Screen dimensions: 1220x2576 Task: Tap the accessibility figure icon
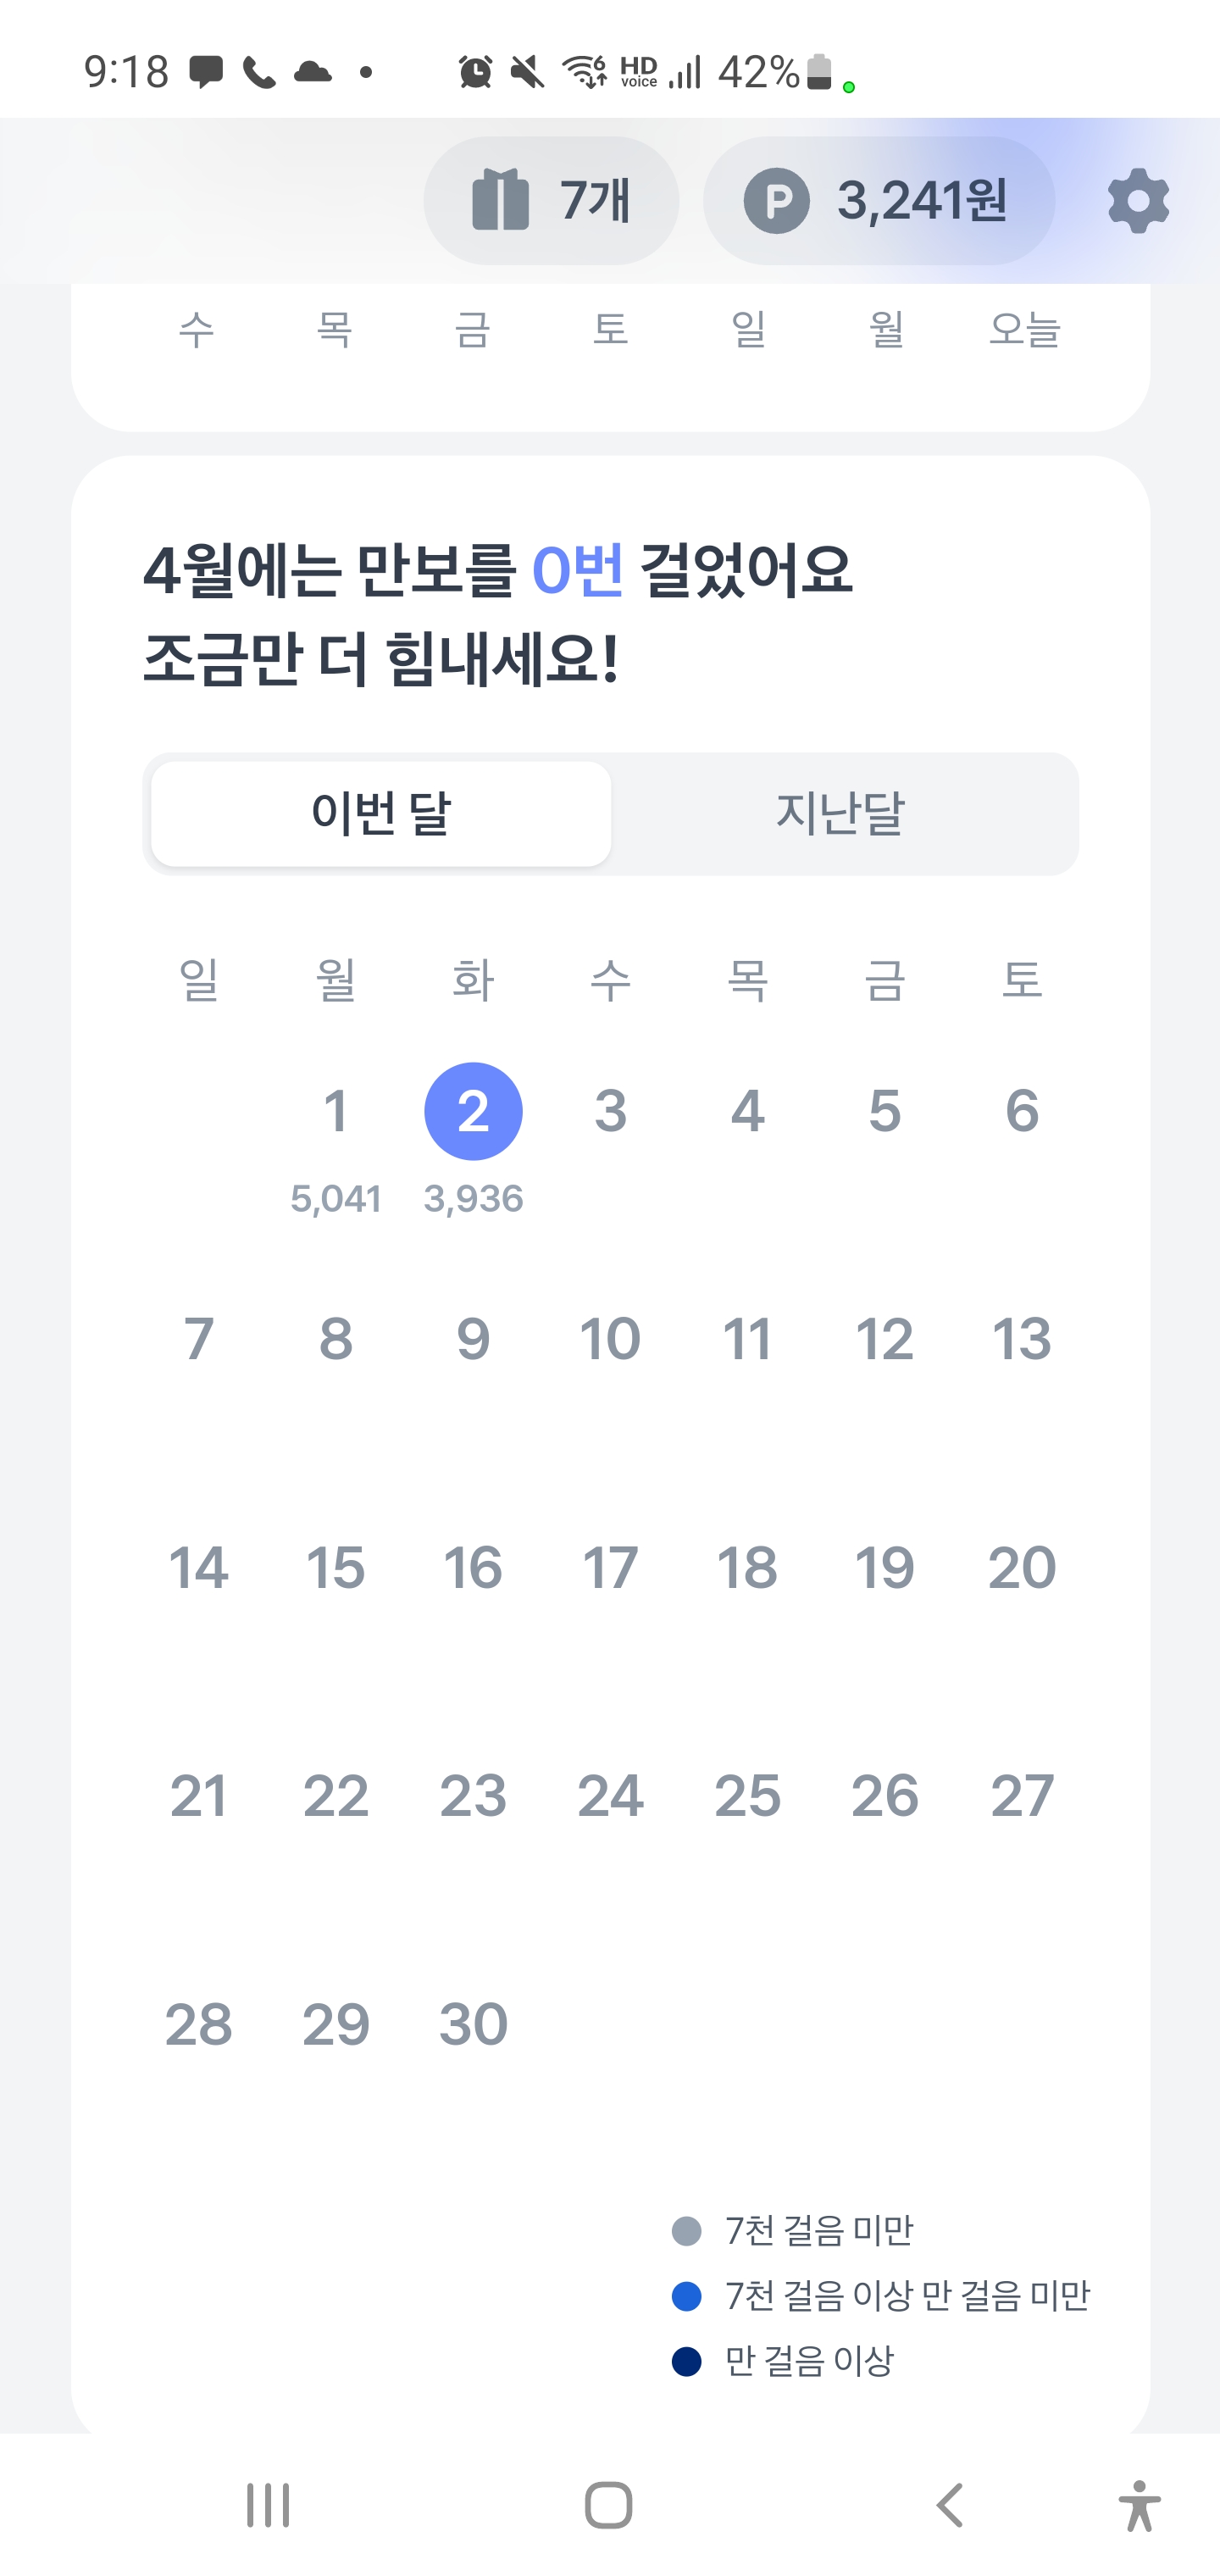[1138, 2505]
